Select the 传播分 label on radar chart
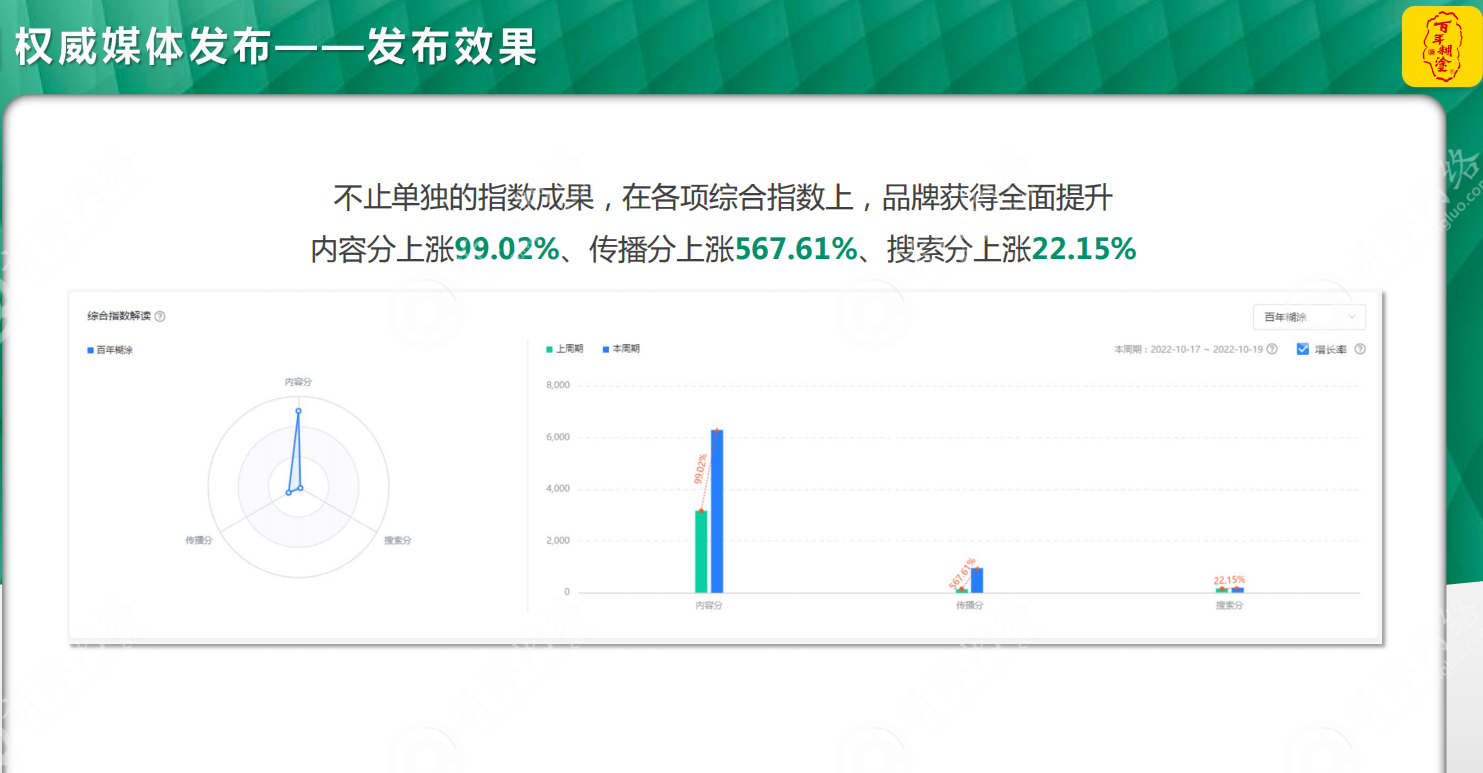This screenshot has height=773, width=1483. [x=198, y=540]
